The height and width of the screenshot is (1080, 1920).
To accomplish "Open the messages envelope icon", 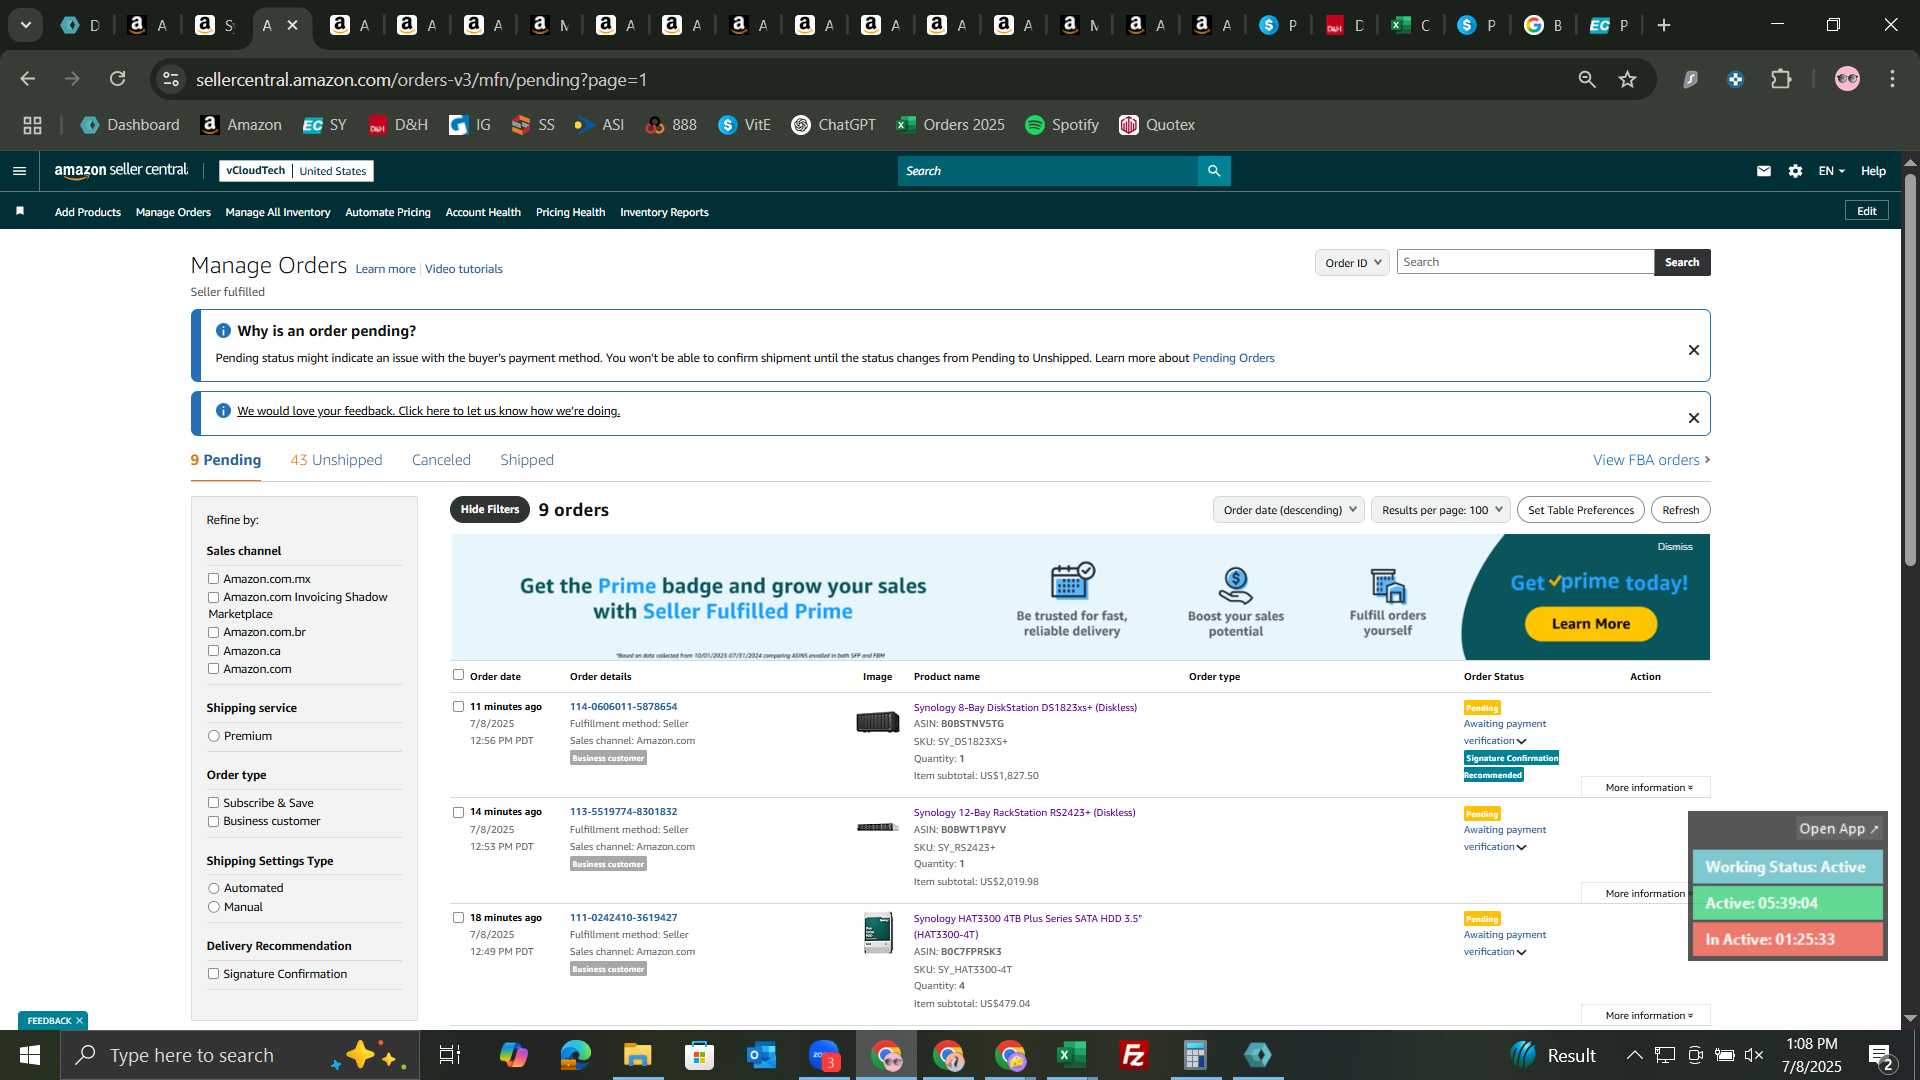I will [x=1764, y=171].
